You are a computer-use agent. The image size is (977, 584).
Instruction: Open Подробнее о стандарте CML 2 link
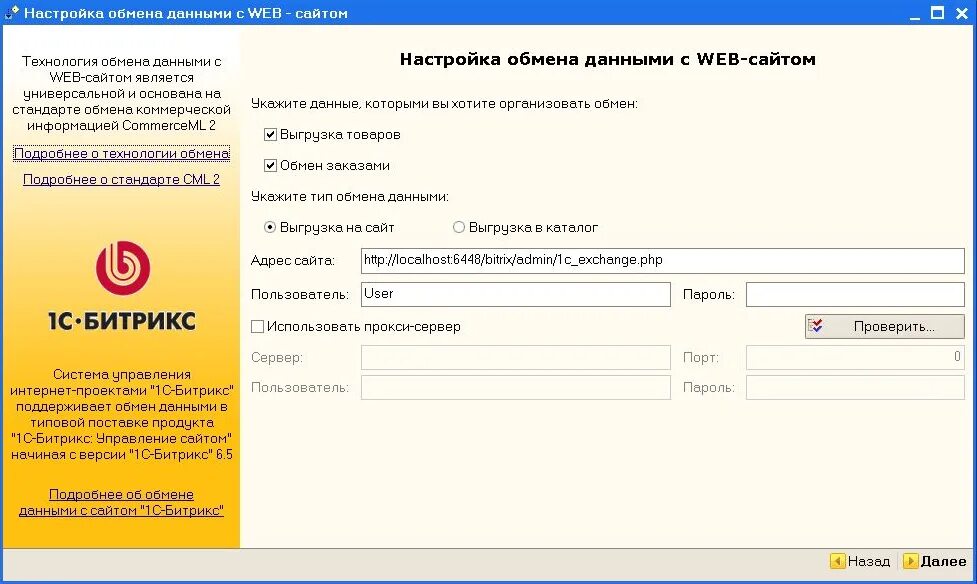click(122, 180)
